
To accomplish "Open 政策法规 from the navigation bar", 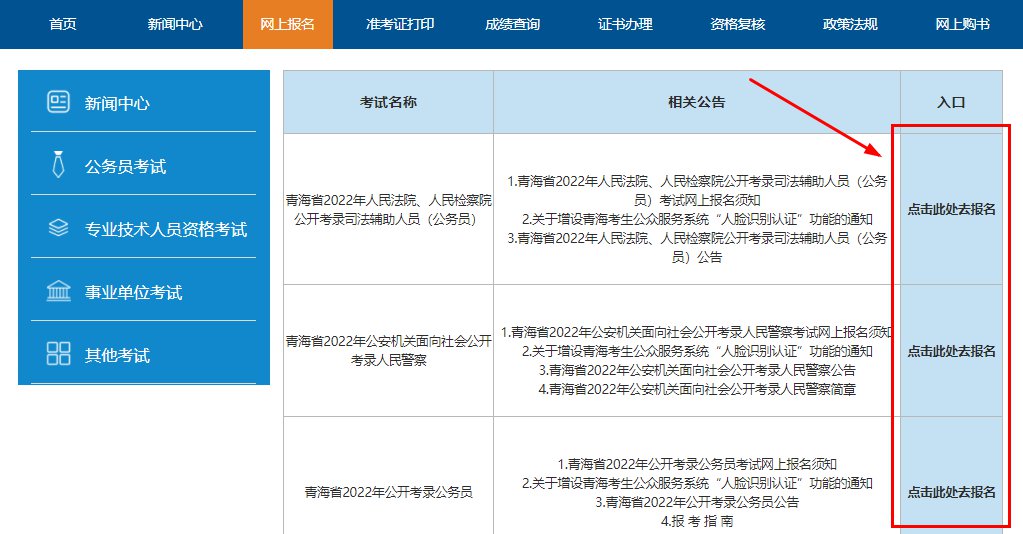I will tap(850, 24).
